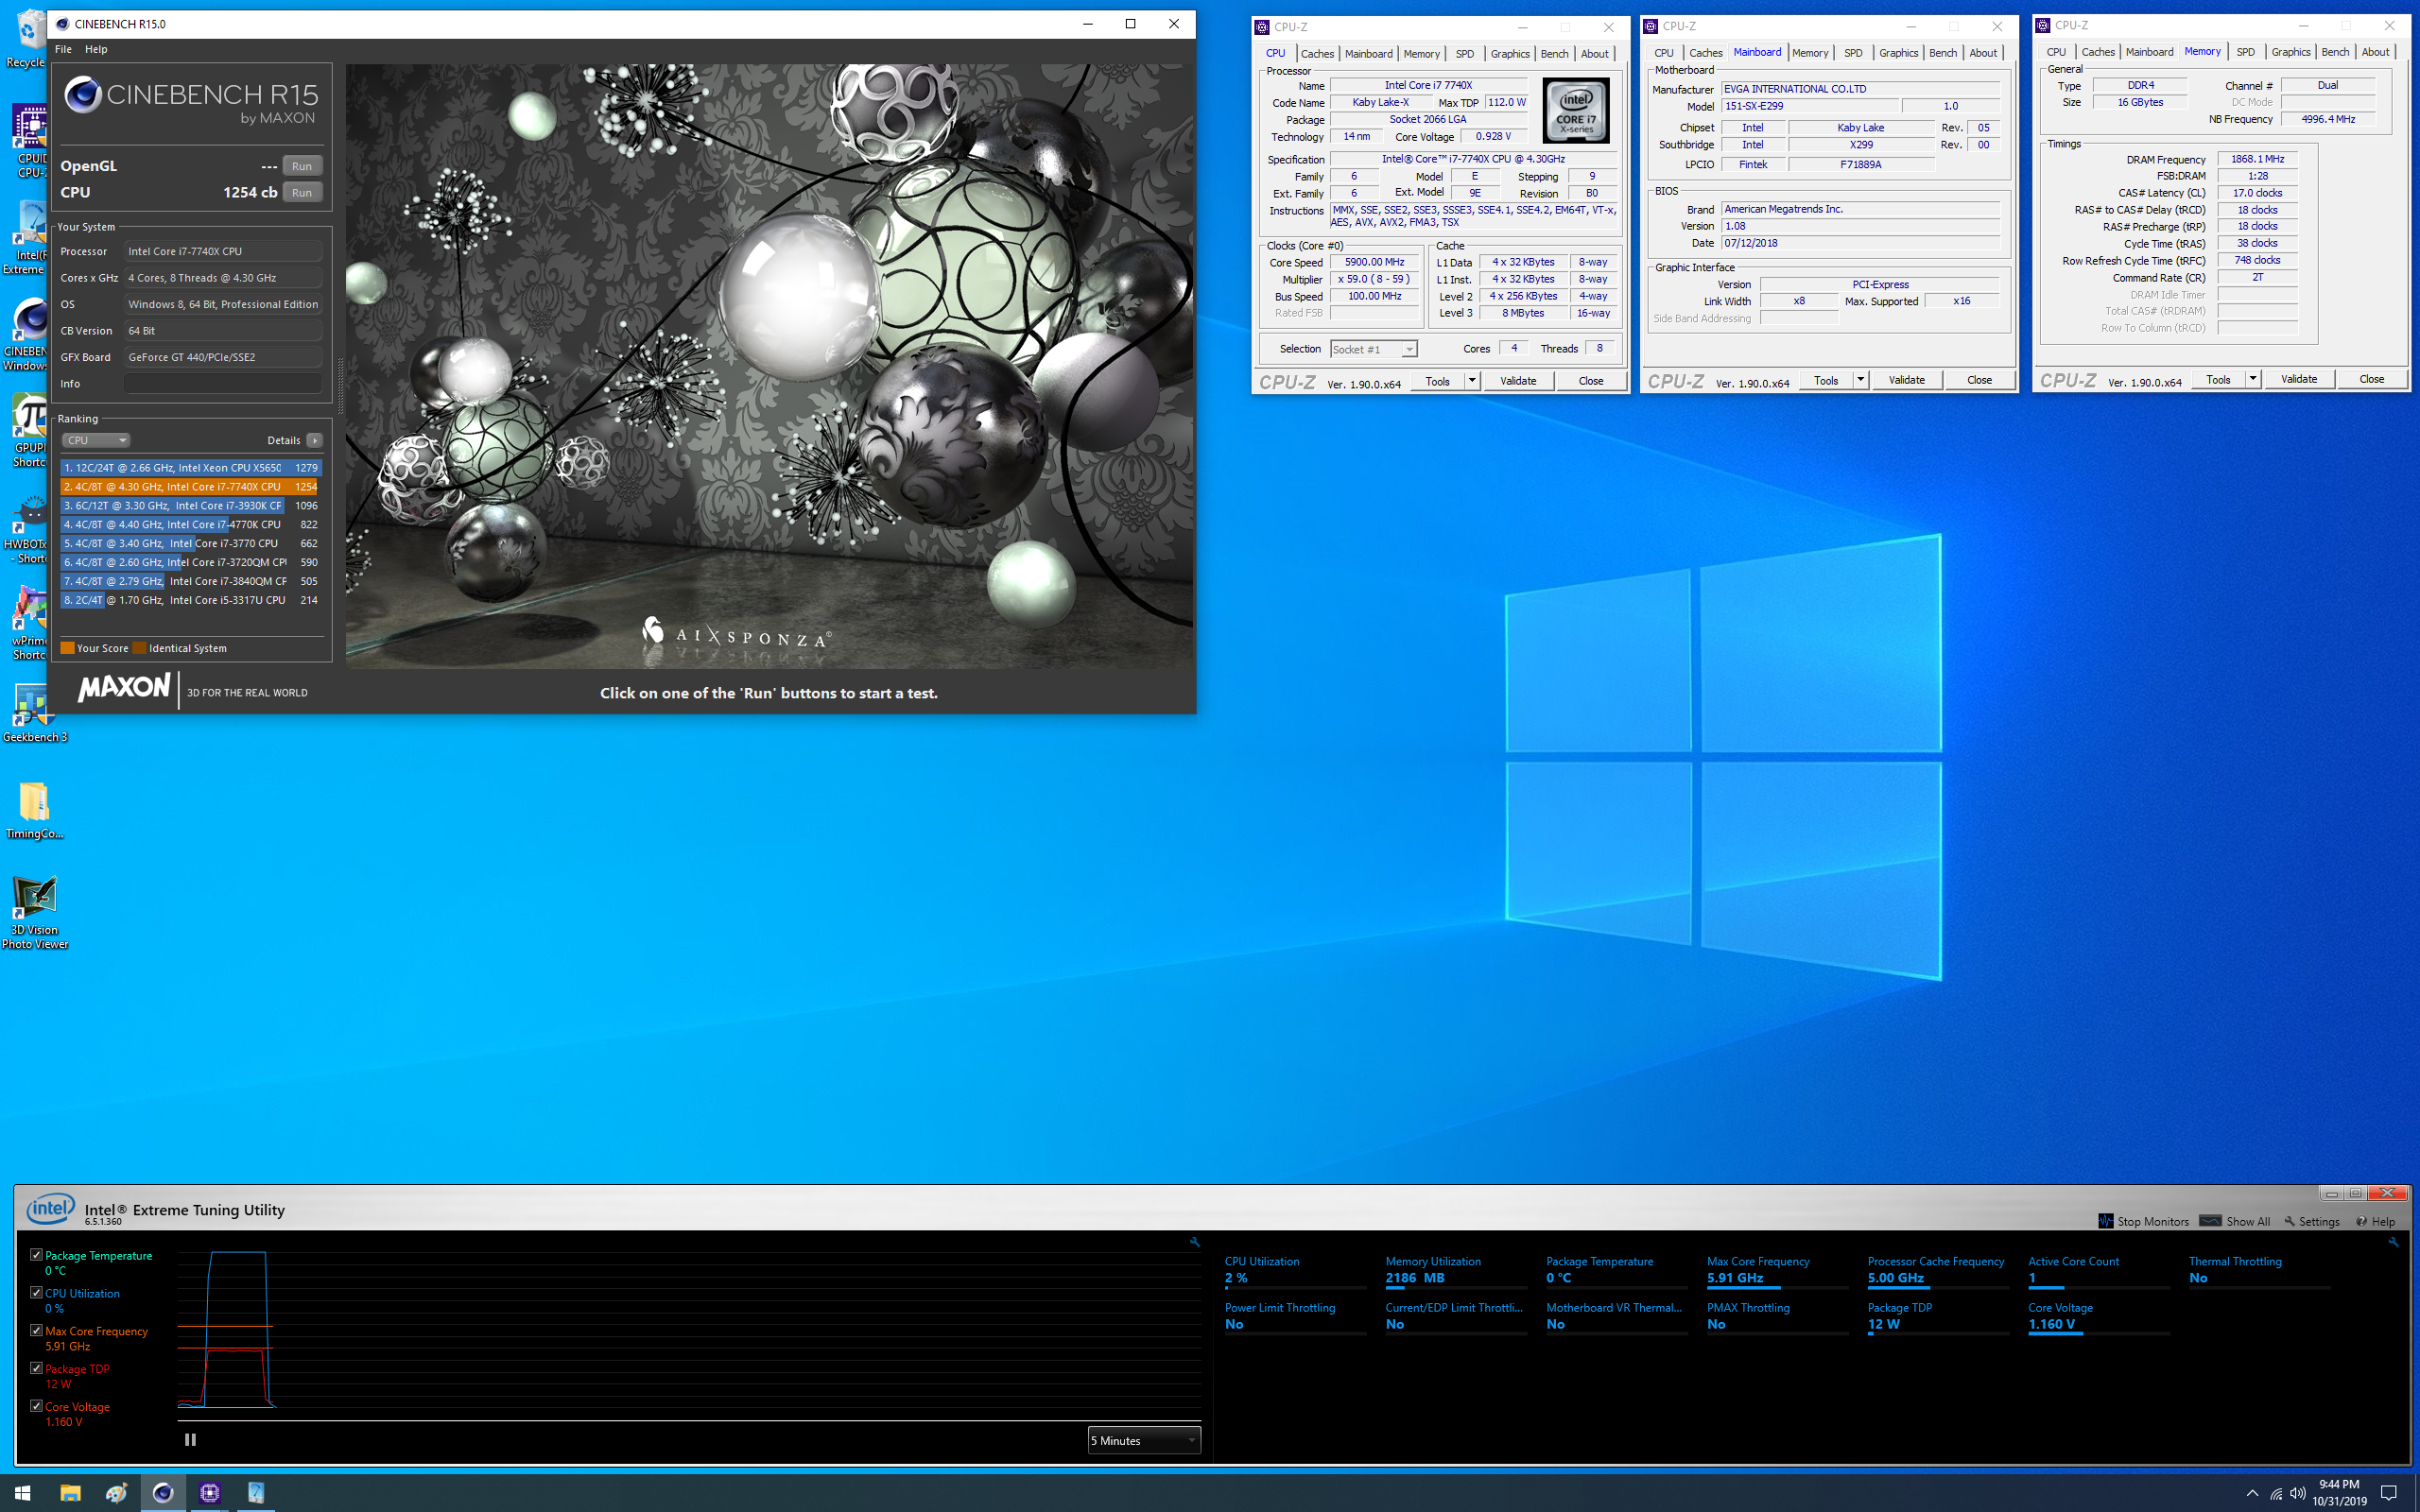
Task: Switch to SPD tab in Mainboard CPU-Z window
Action: 1852,53
